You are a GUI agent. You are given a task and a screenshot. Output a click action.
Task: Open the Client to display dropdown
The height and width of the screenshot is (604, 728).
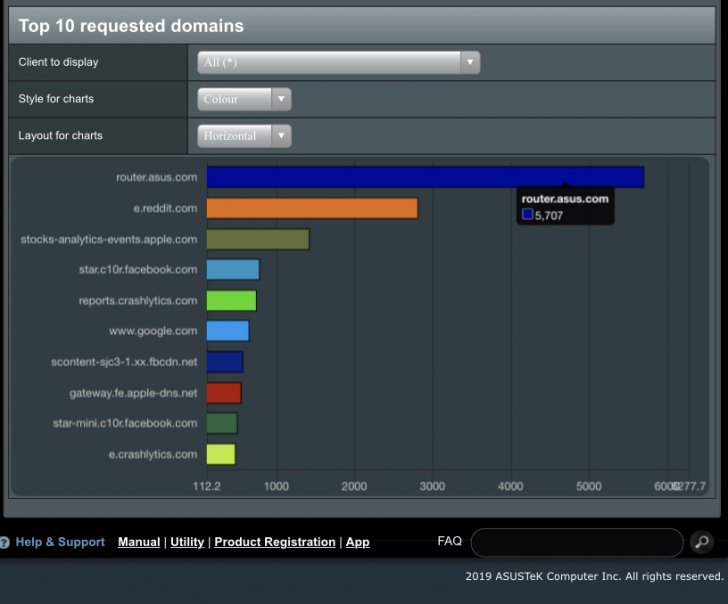[x=338, y=62]
